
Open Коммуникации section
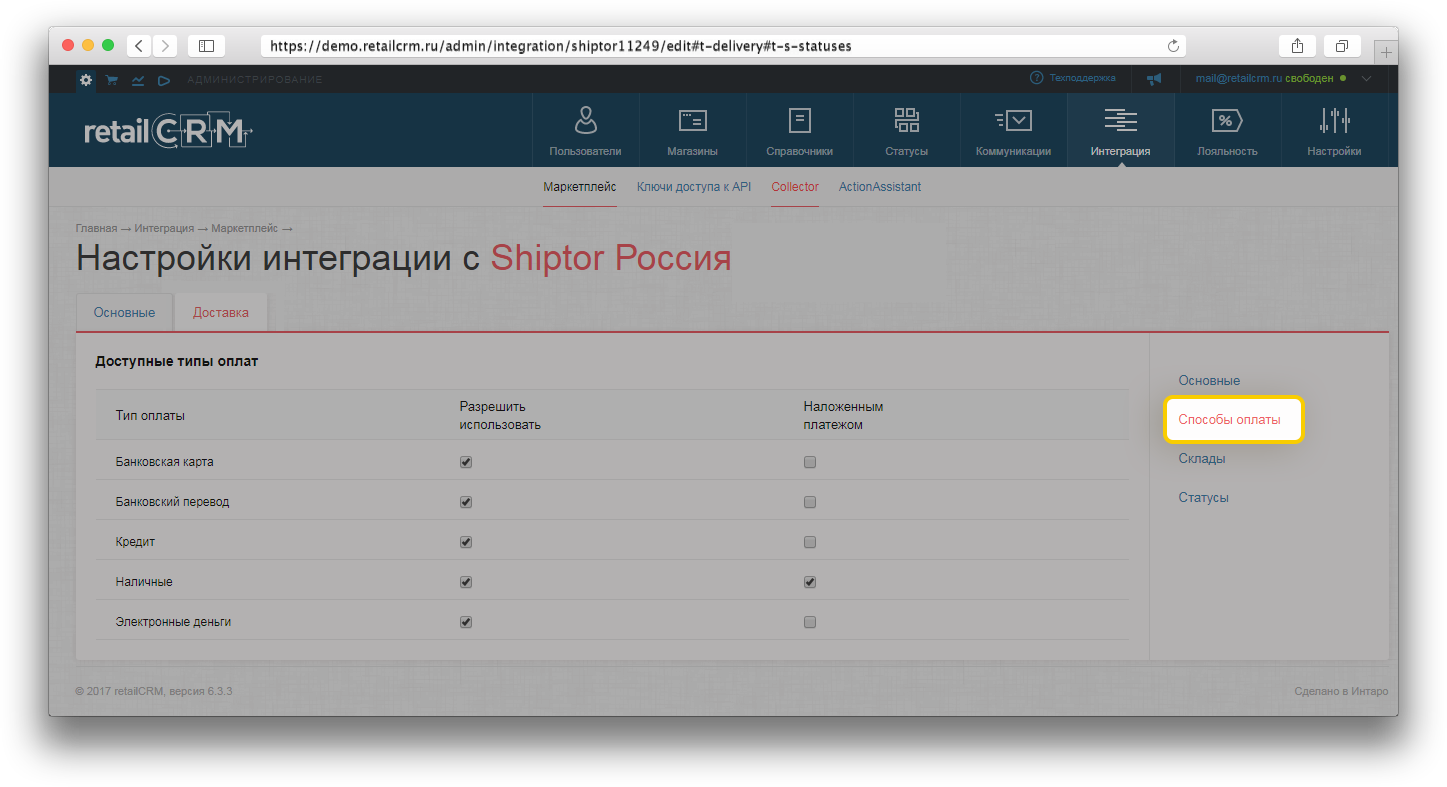click(x=1013, y=121)
